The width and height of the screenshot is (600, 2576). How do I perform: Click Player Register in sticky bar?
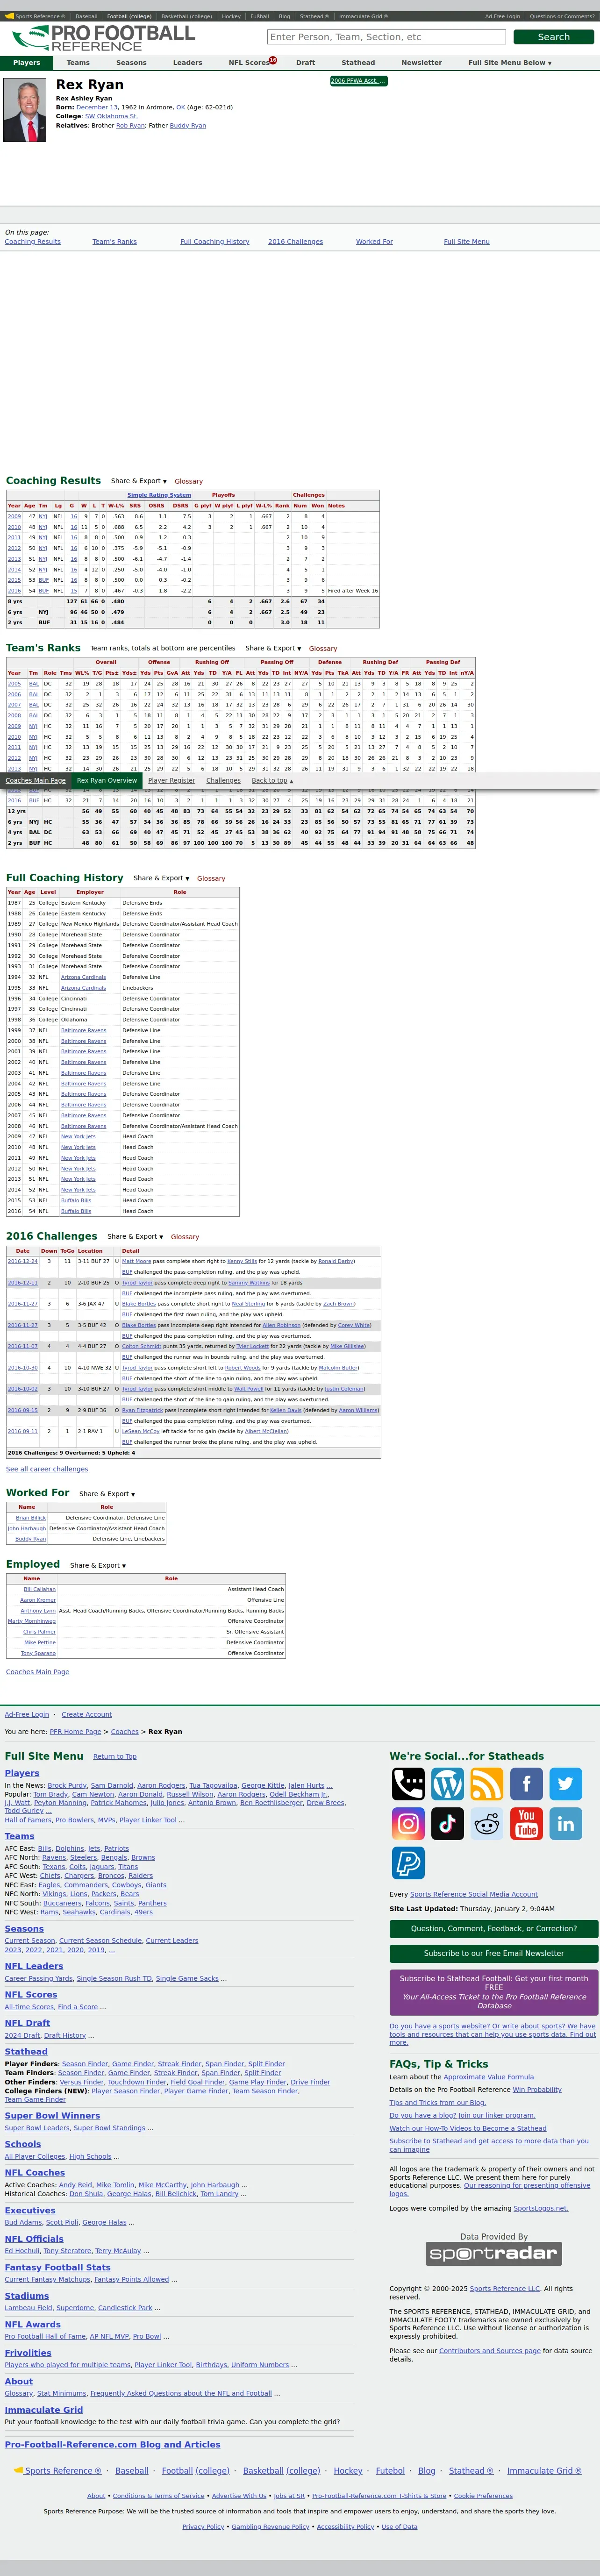[172, 780]
